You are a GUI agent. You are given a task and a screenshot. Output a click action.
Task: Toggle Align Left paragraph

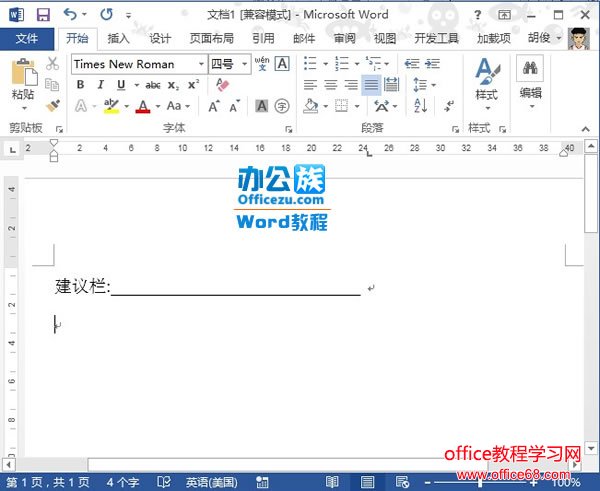point(310,85)
